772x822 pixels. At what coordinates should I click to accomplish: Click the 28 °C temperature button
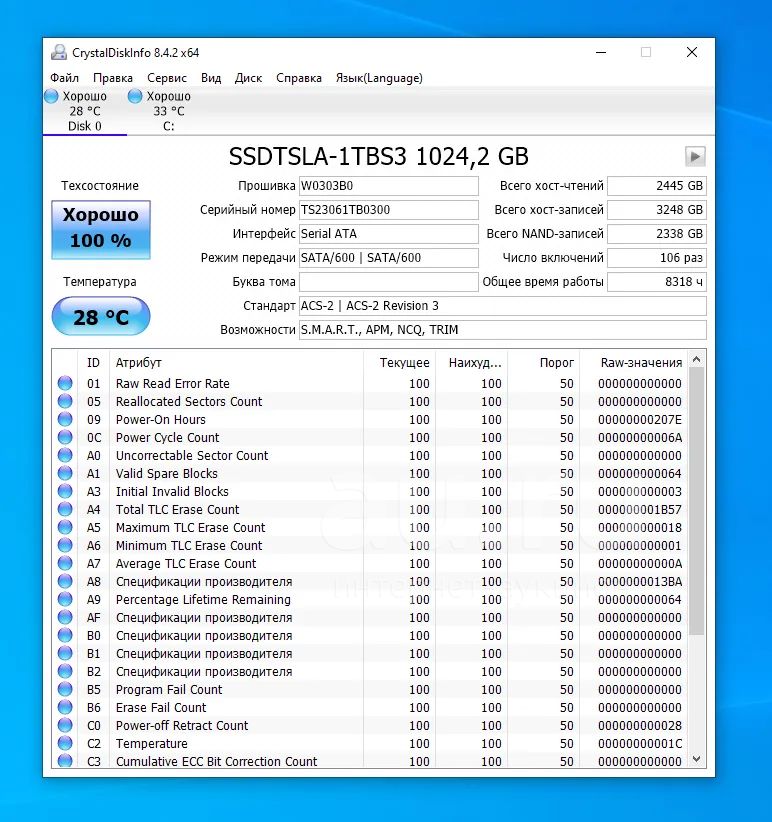click(x=101, y=316)
